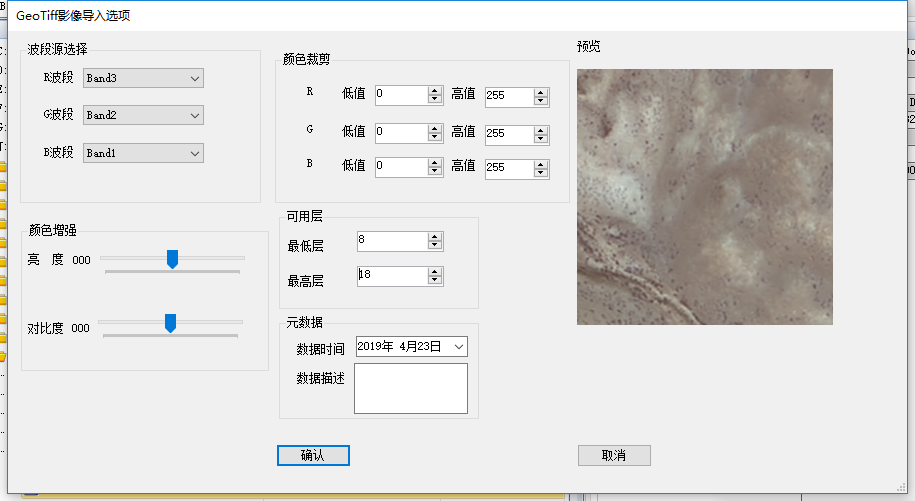Increase the R 低值 with up arrow
The width and height of the screenshot is (915, 501).
pos(435,91)
